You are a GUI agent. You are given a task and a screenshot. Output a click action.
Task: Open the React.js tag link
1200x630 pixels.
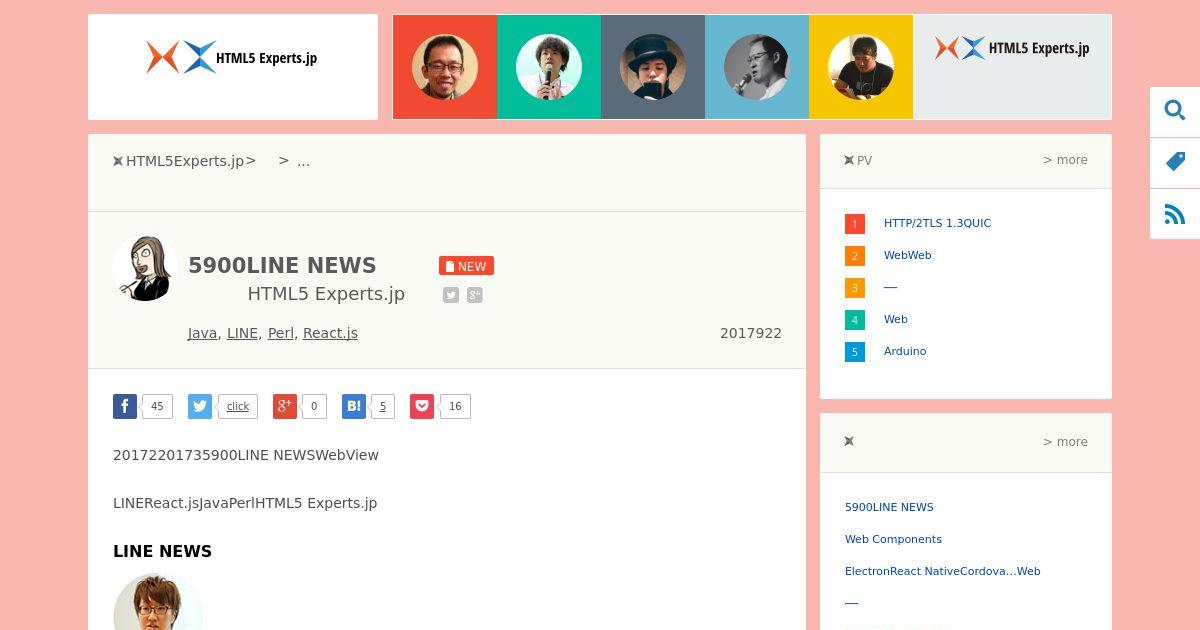(330, 333)
